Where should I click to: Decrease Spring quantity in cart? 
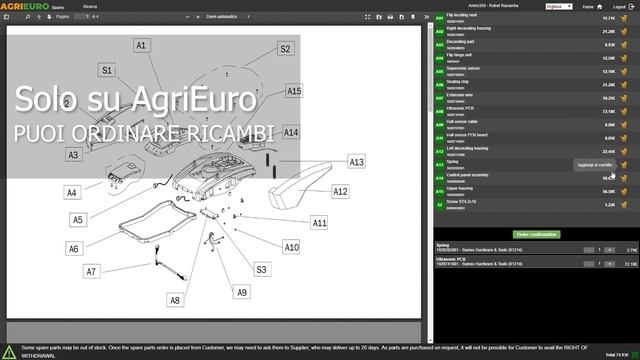point(589,250)
